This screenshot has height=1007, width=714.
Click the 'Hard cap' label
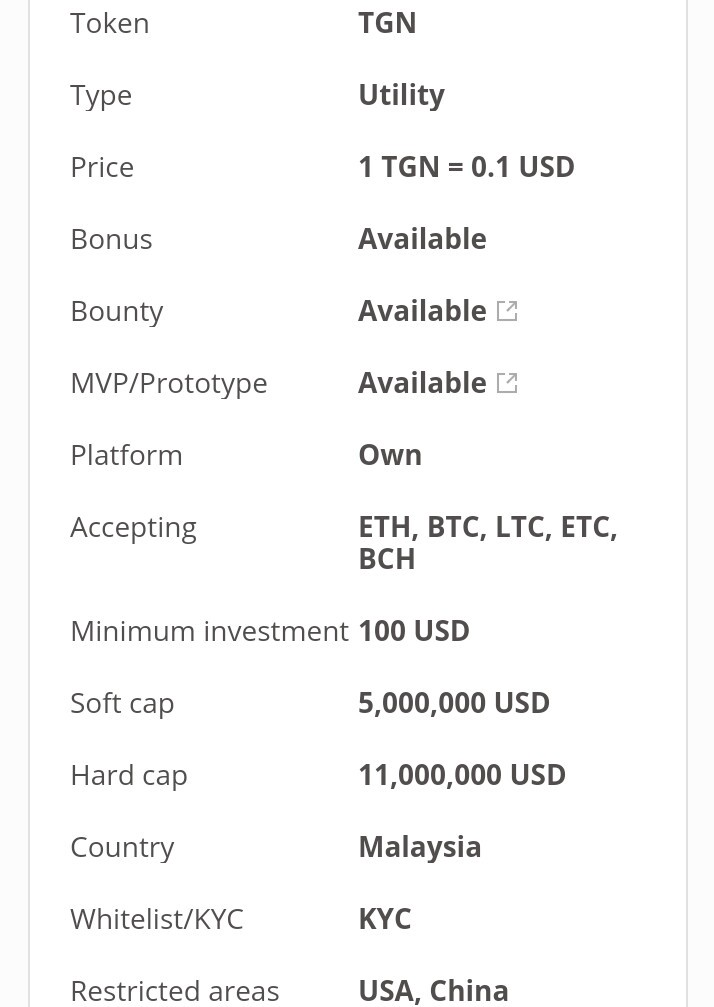tap(129, 775)
